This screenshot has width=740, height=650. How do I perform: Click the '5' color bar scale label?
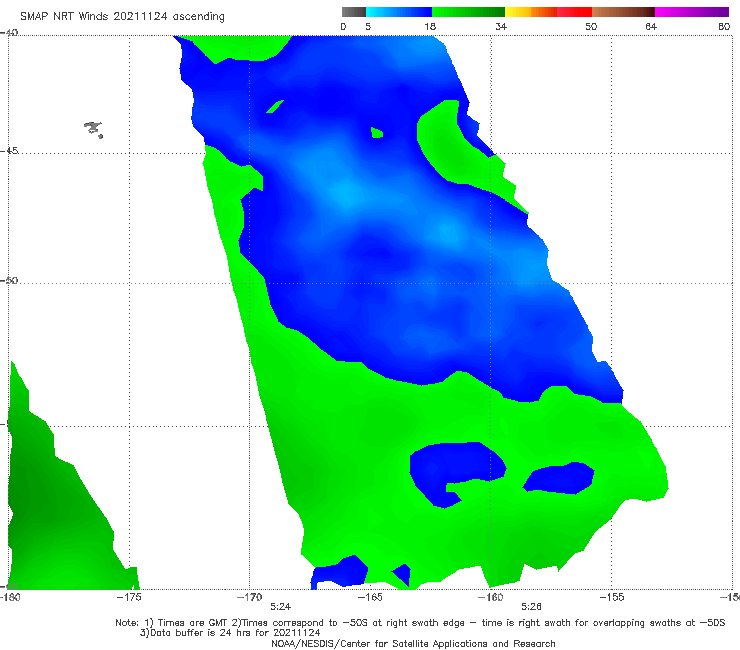coord(368,27)
